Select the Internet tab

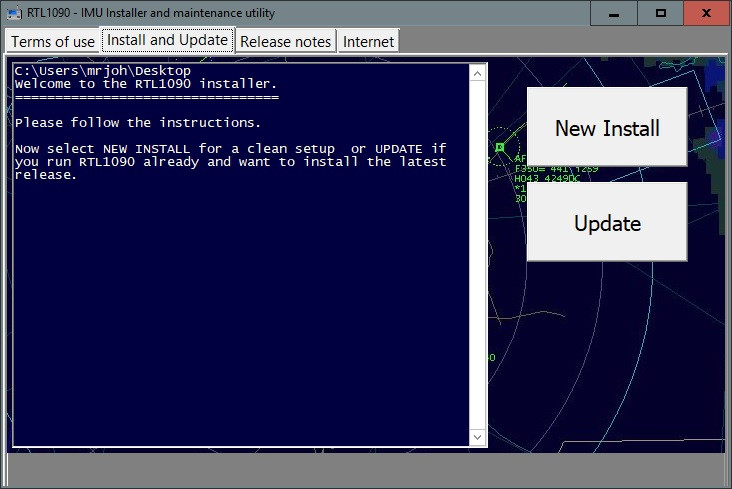click(368, 42)
